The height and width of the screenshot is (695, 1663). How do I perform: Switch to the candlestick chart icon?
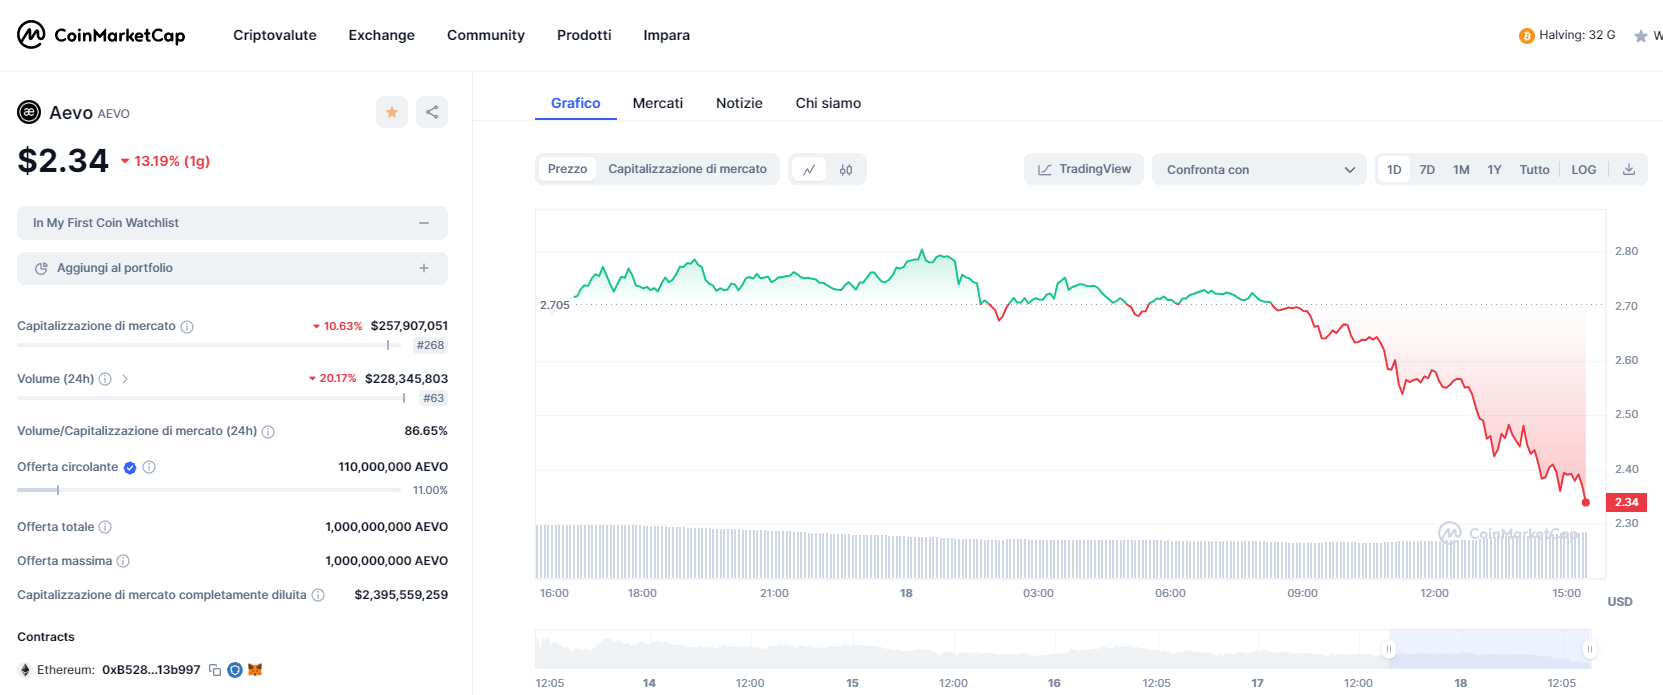(x=846, y=170)
